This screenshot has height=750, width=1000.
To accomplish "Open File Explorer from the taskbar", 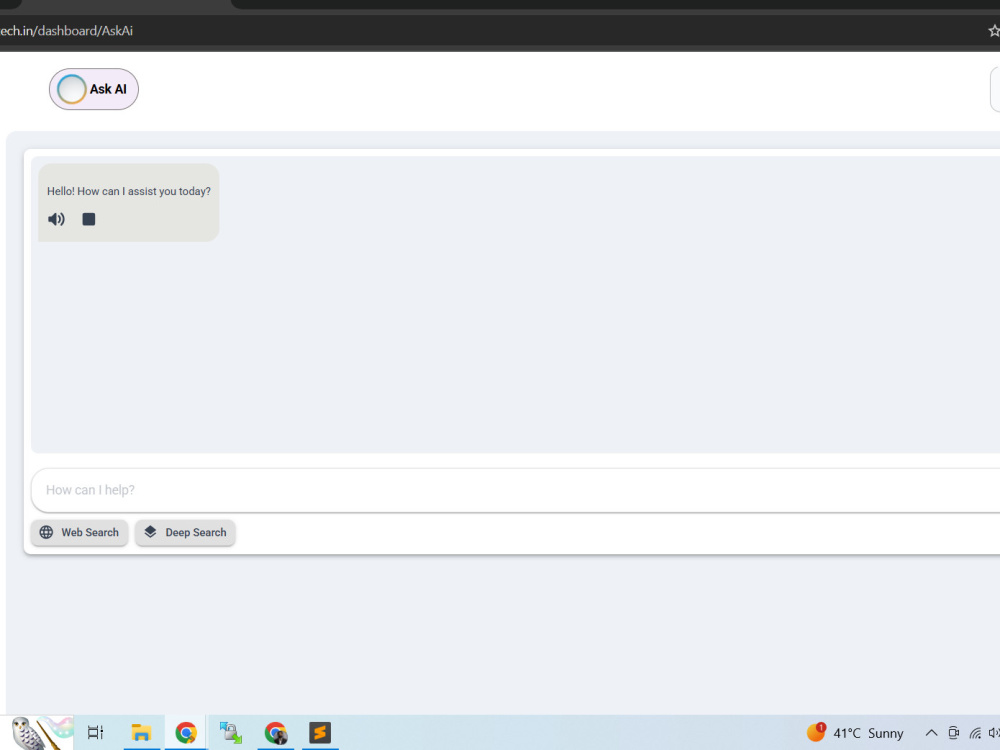I will coord(141,733).
